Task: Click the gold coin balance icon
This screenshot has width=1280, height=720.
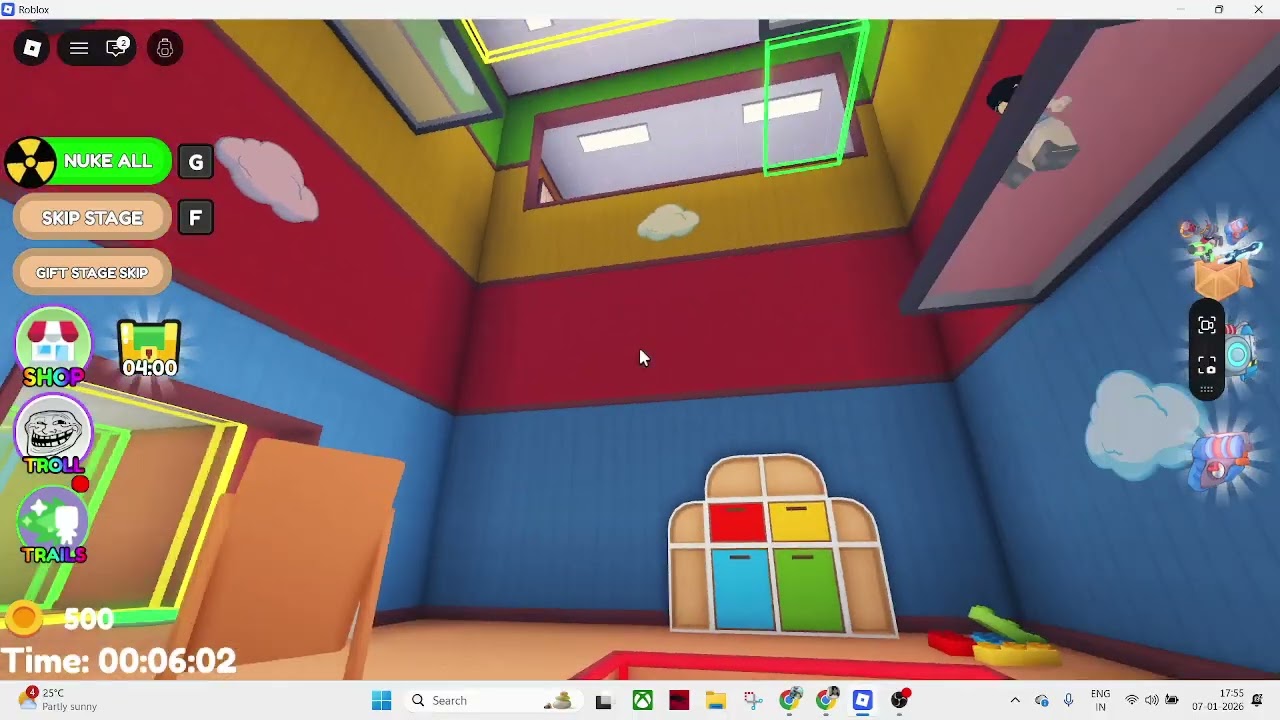Action: (23, 618)
